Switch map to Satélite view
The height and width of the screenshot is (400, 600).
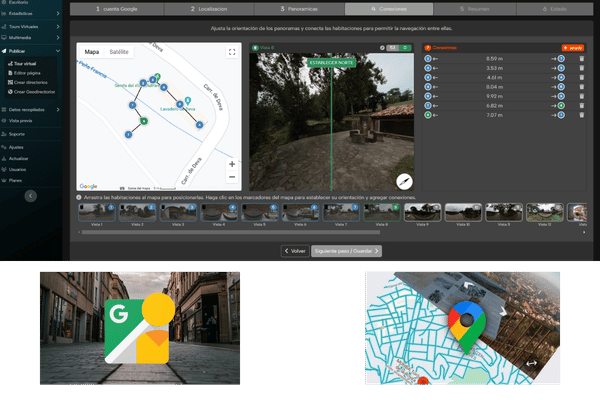(119, 52)
